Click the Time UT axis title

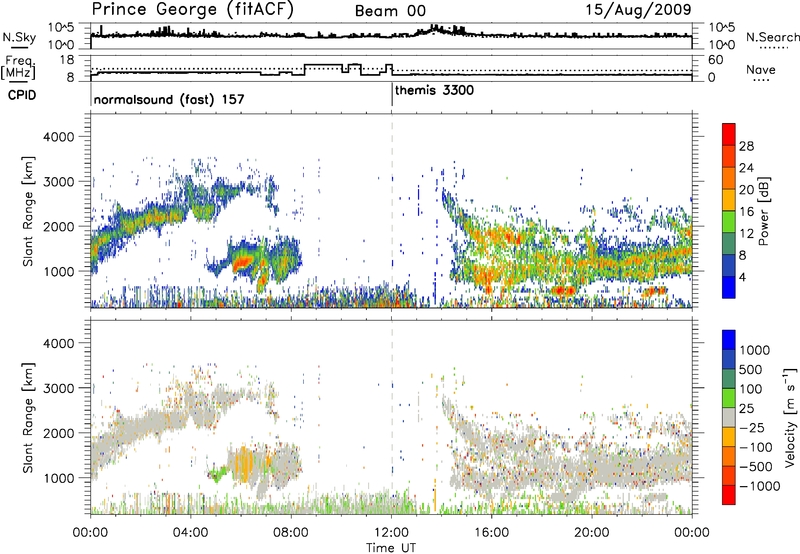(x=391, y=548)
